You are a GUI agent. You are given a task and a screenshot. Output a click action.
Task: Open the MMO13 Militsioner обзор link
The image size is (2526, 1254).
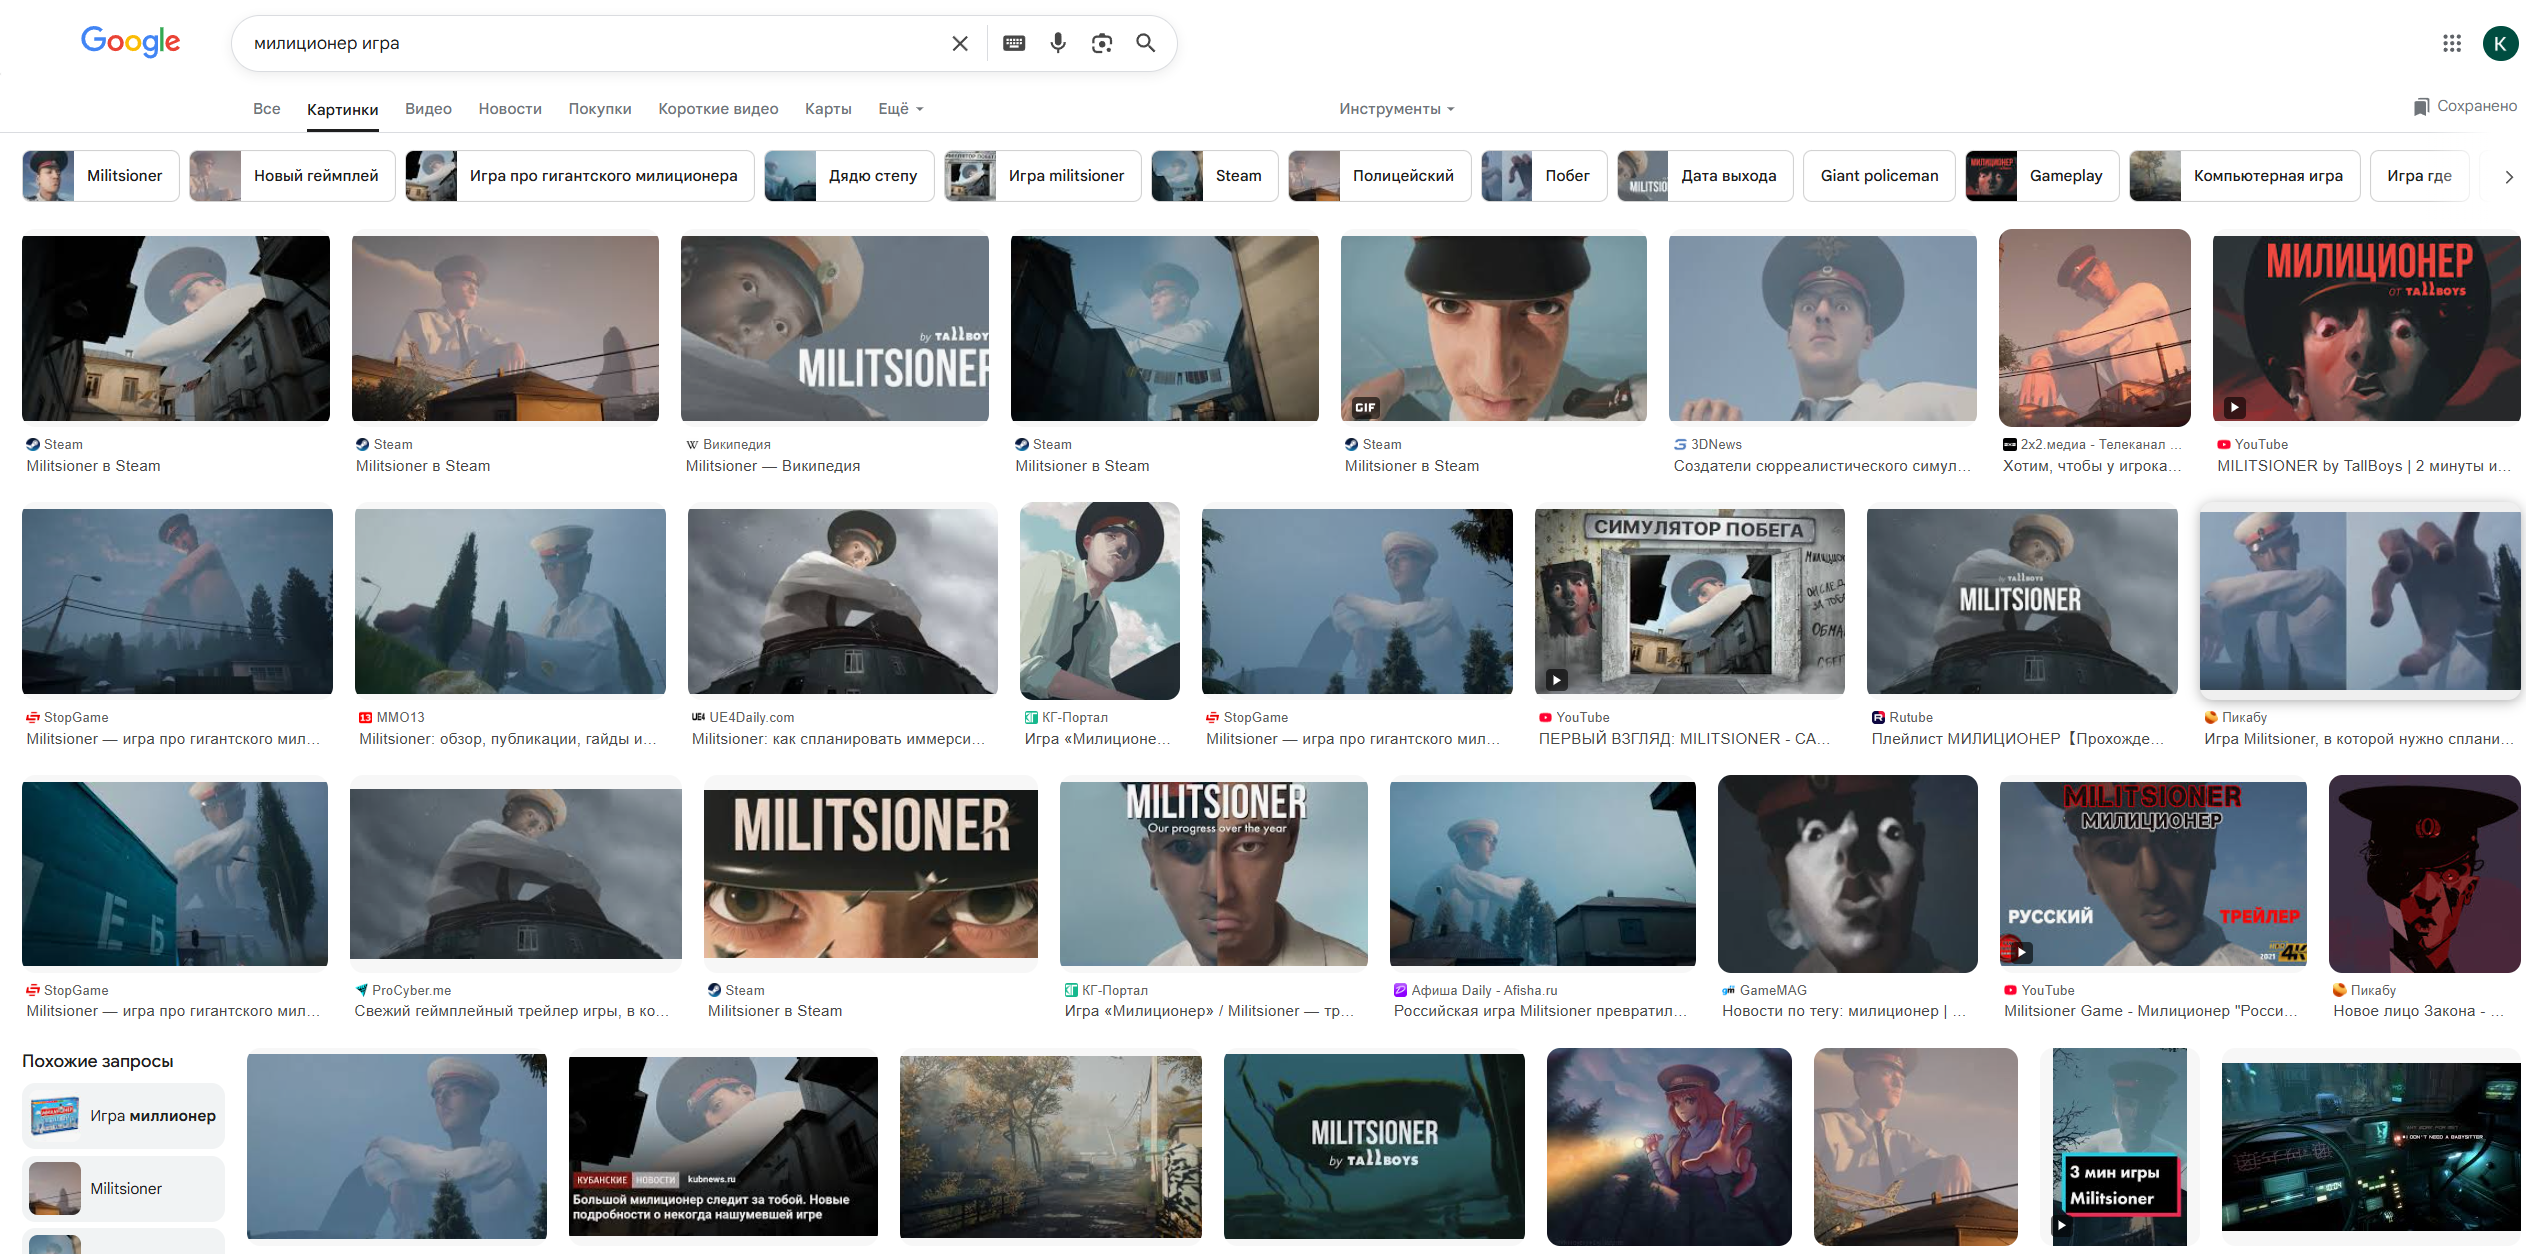[508, 739]
